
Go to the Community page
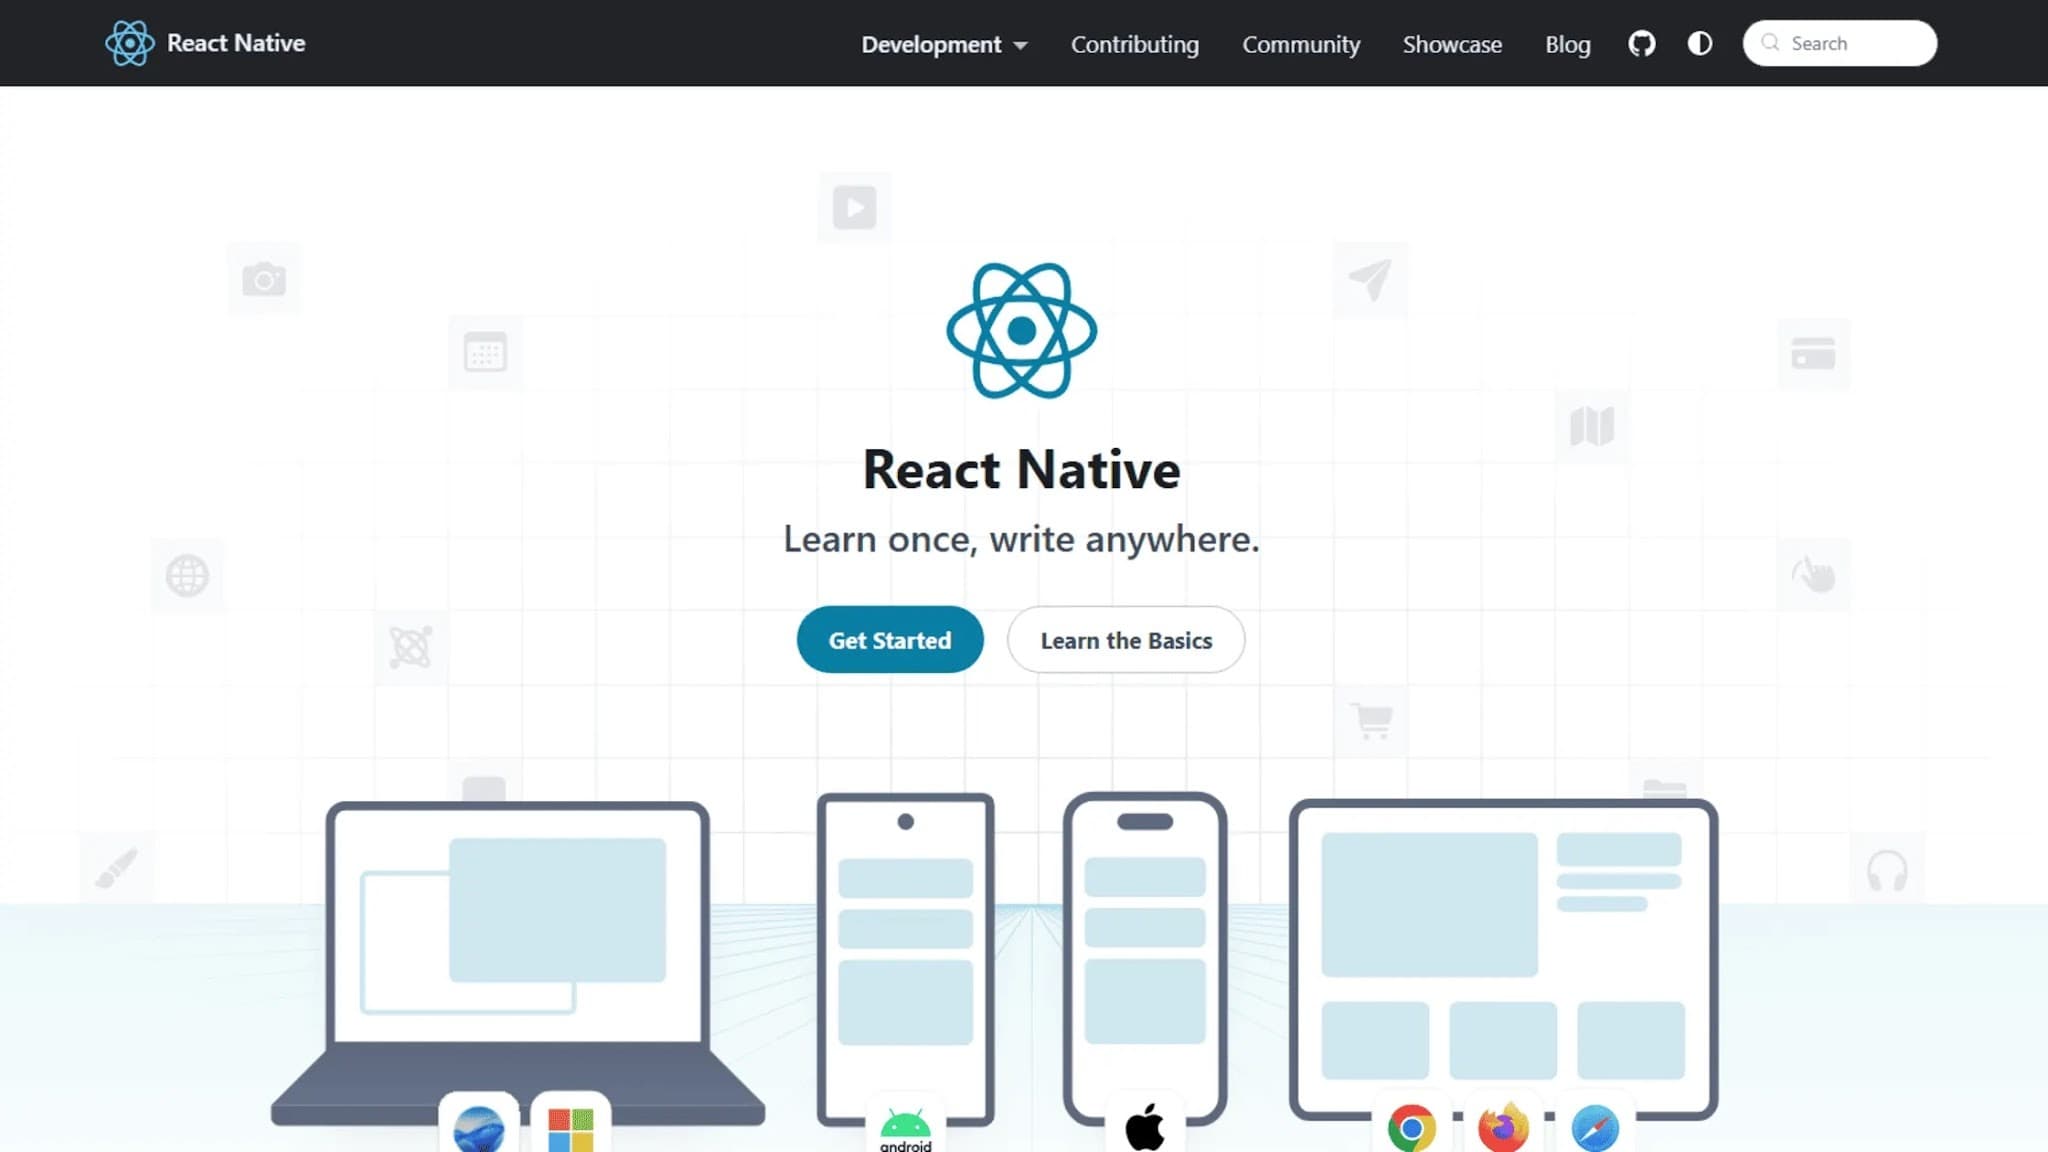pos(1301,44)
